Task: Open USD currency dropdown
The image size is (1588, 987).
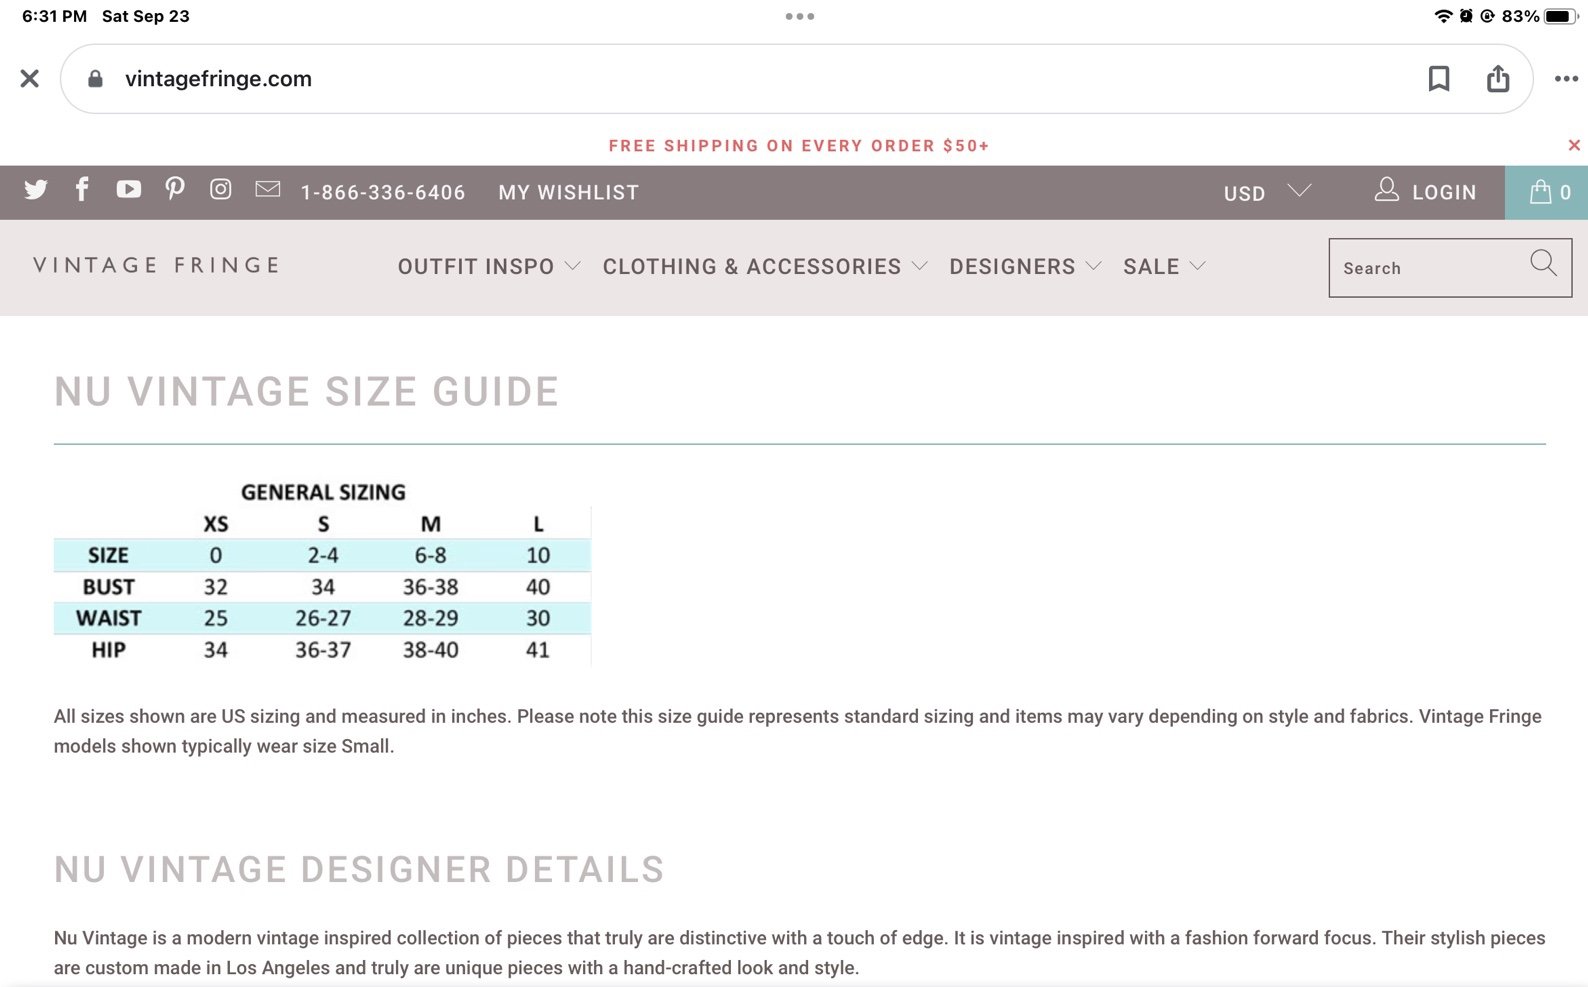Action: point(1266,192)
